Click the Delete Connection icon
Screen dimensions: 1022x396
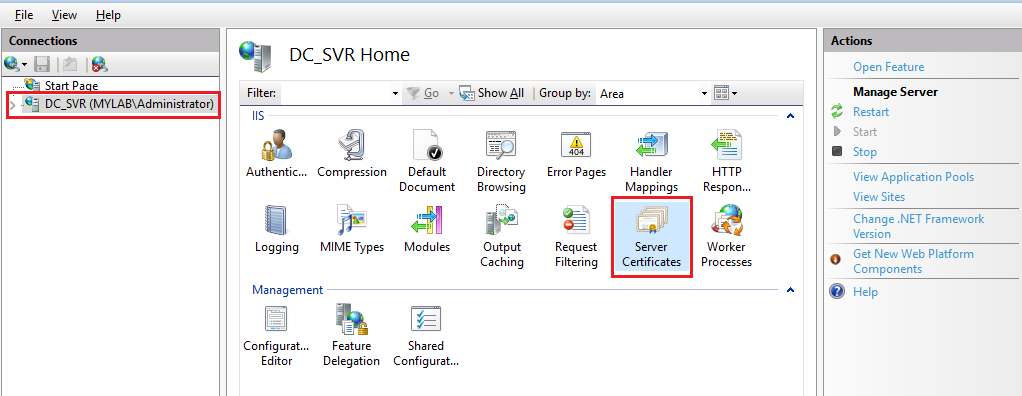click(x=100, y=64)
